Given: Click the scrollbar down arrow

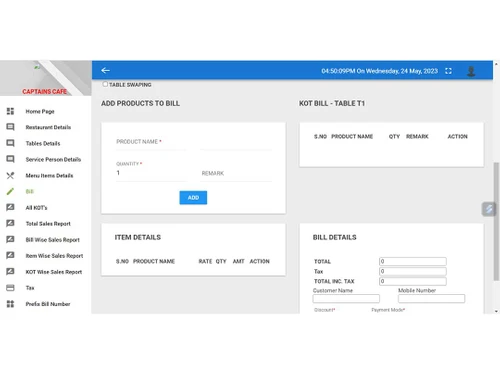Looking at the screenshot, I should [496, 311].
